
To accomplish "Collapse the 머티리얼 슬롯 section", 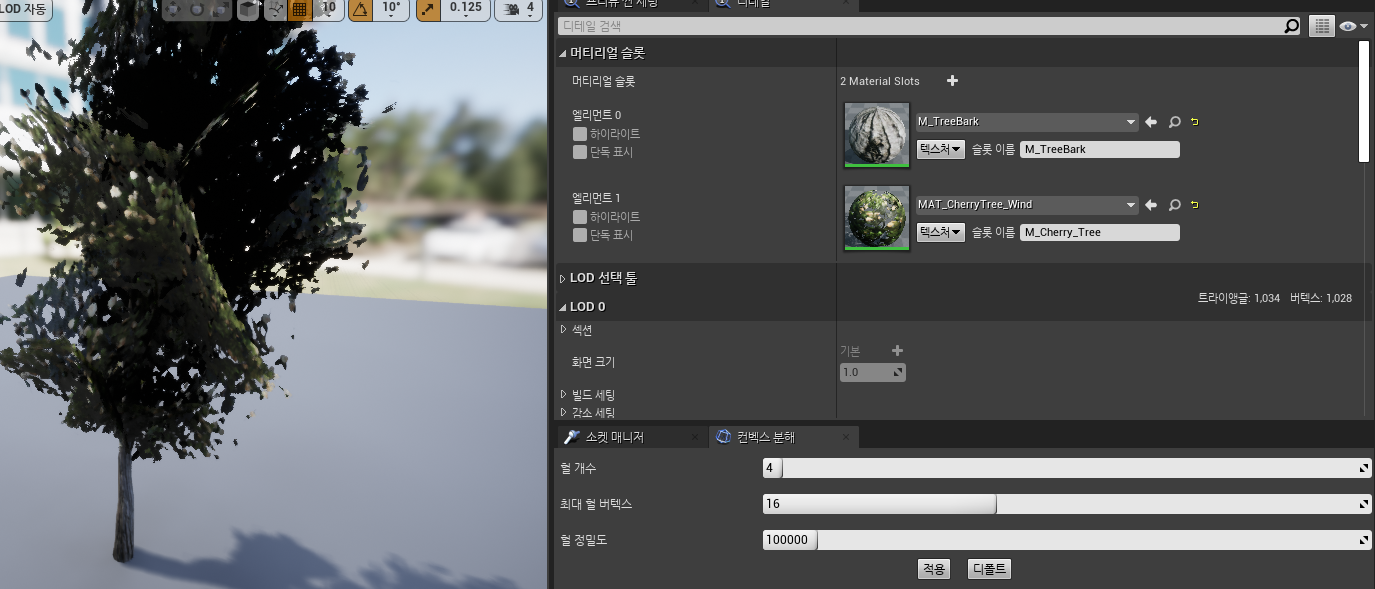I will (563, 53).
